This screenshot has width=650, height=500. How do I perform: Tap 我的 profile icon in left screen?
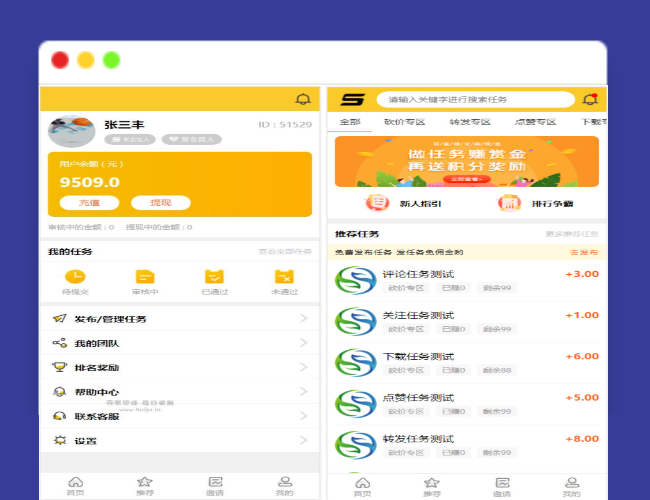point(285,482)
